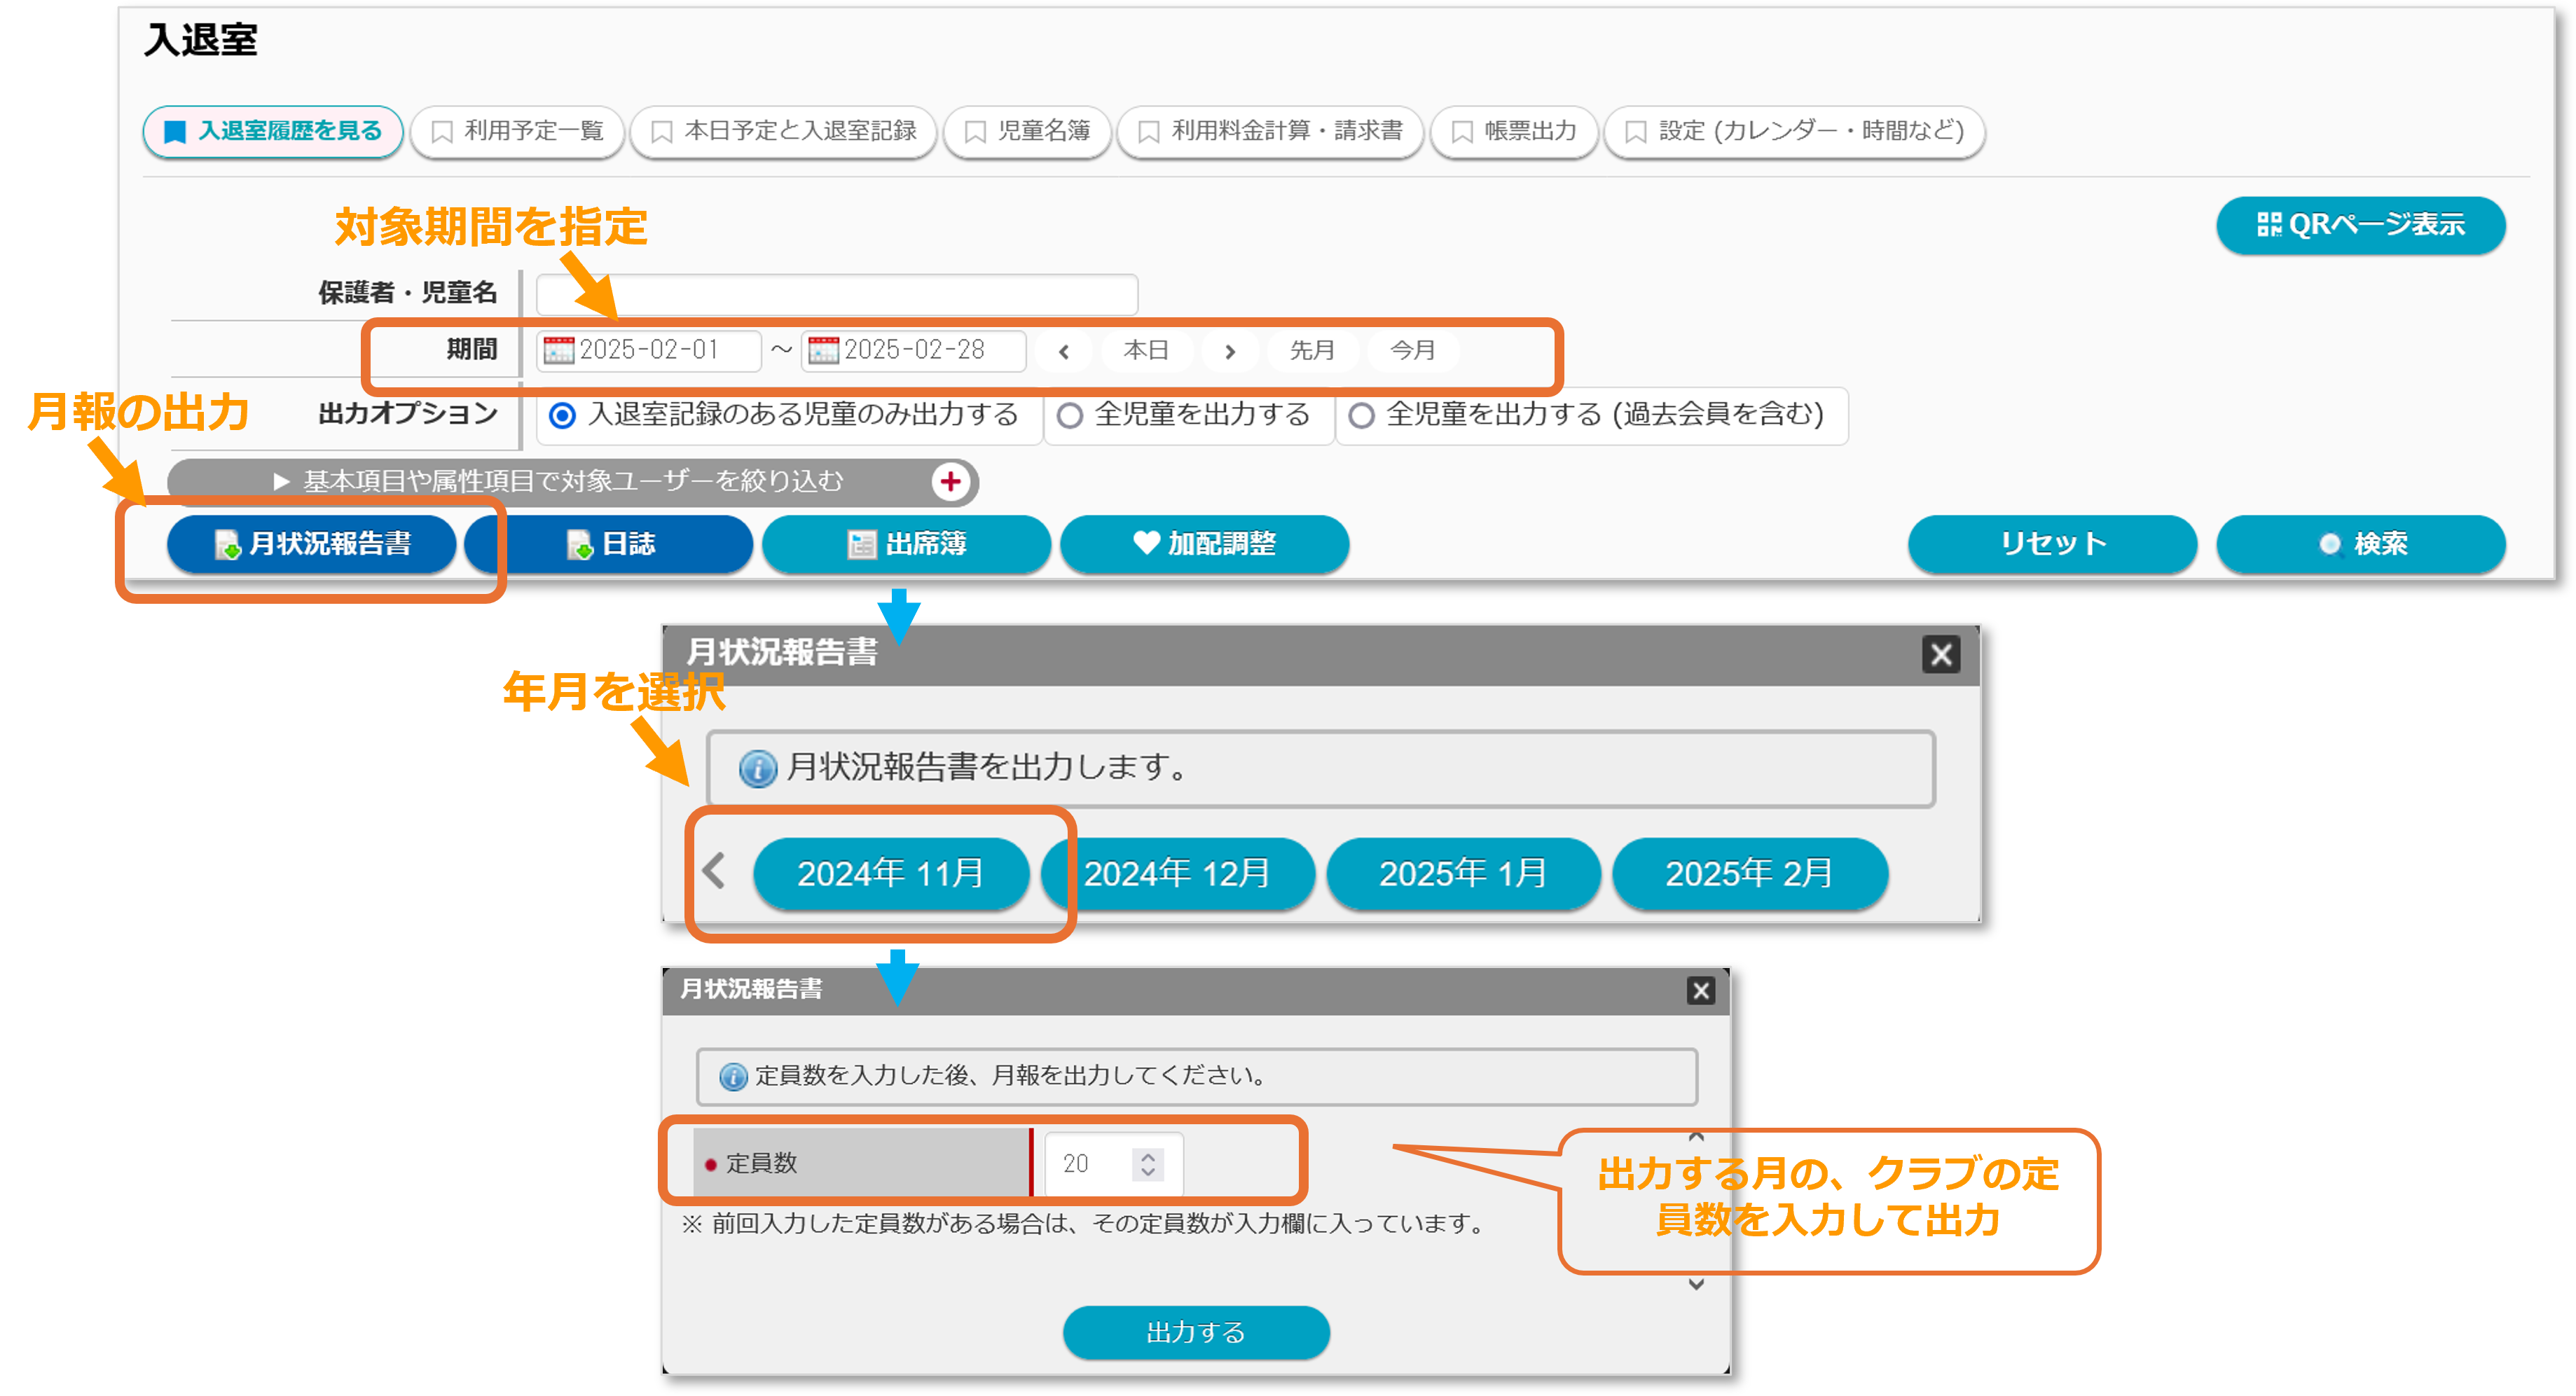Click the end date field 2025-02-28
2576x1396 pixels.
tap(914, 350)
